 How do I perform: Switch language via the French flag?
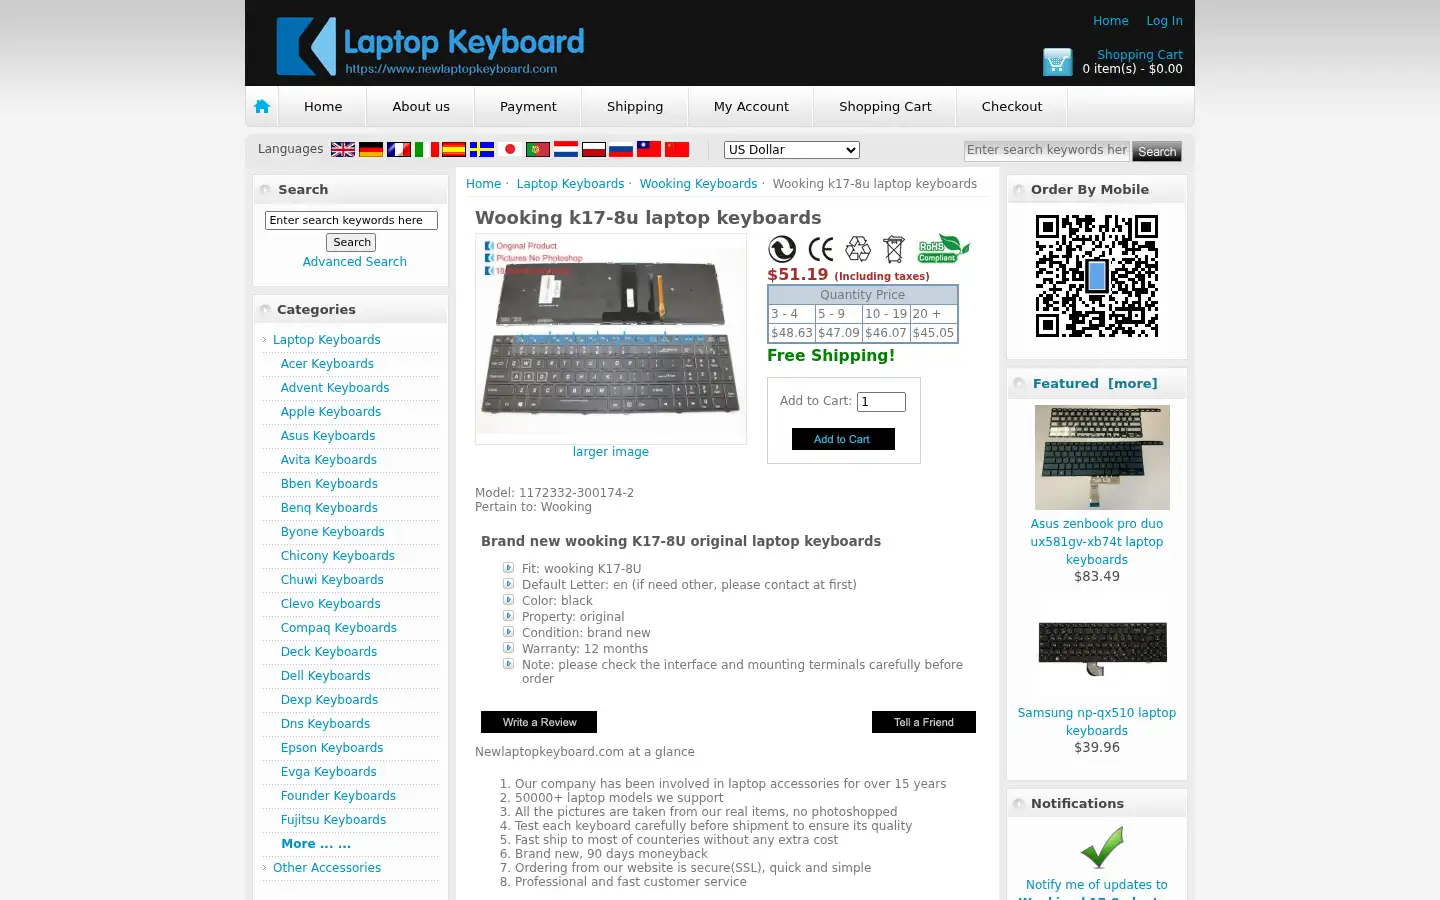coord(399,149)
